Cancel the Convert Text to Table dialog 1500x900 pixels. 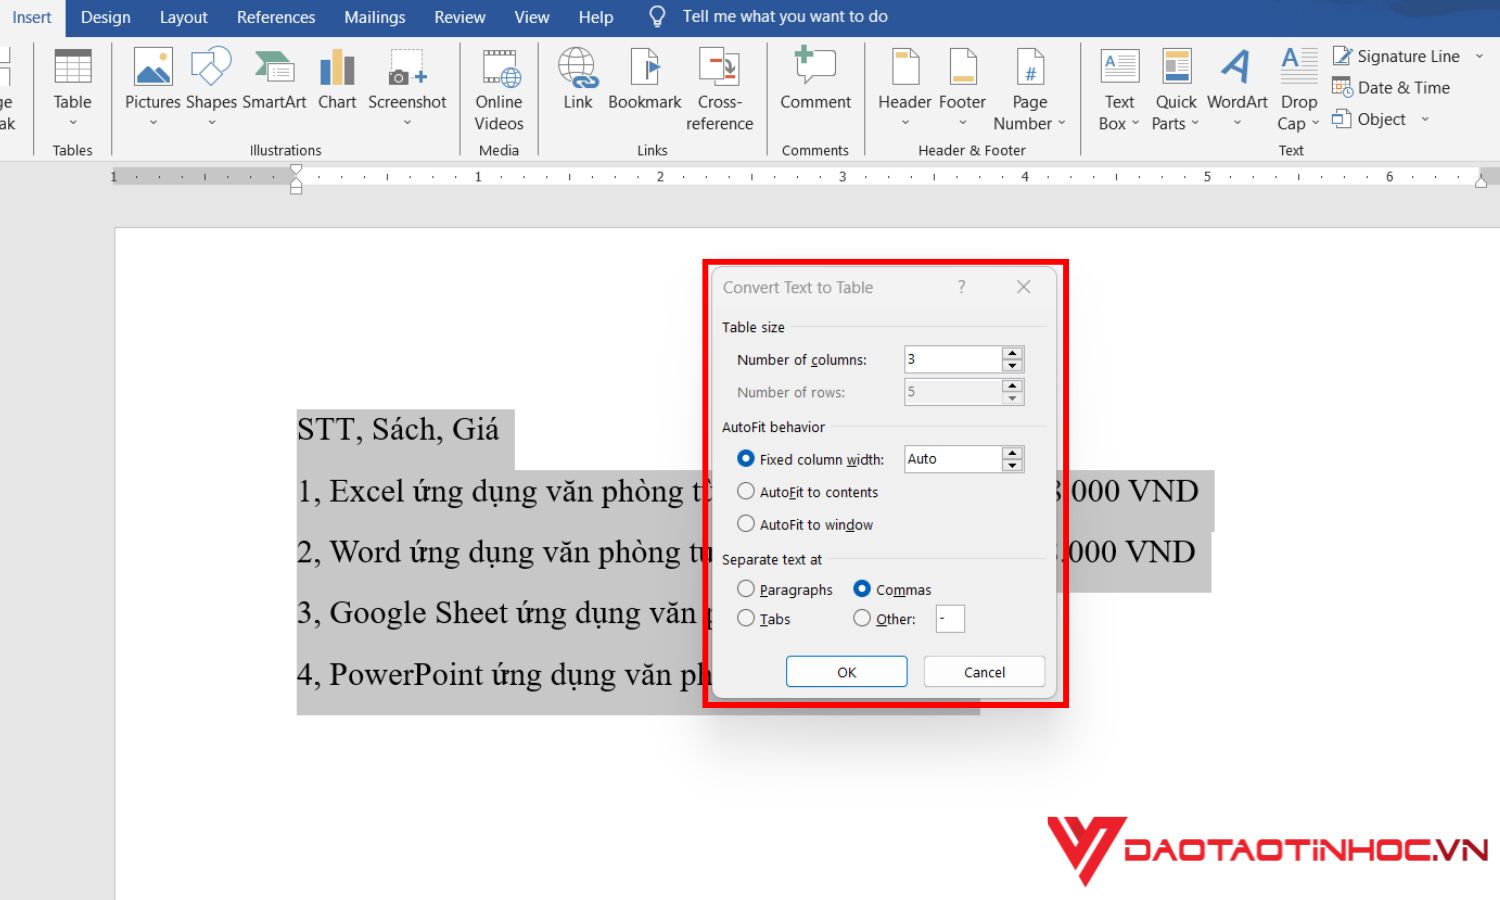coord(983,671)
